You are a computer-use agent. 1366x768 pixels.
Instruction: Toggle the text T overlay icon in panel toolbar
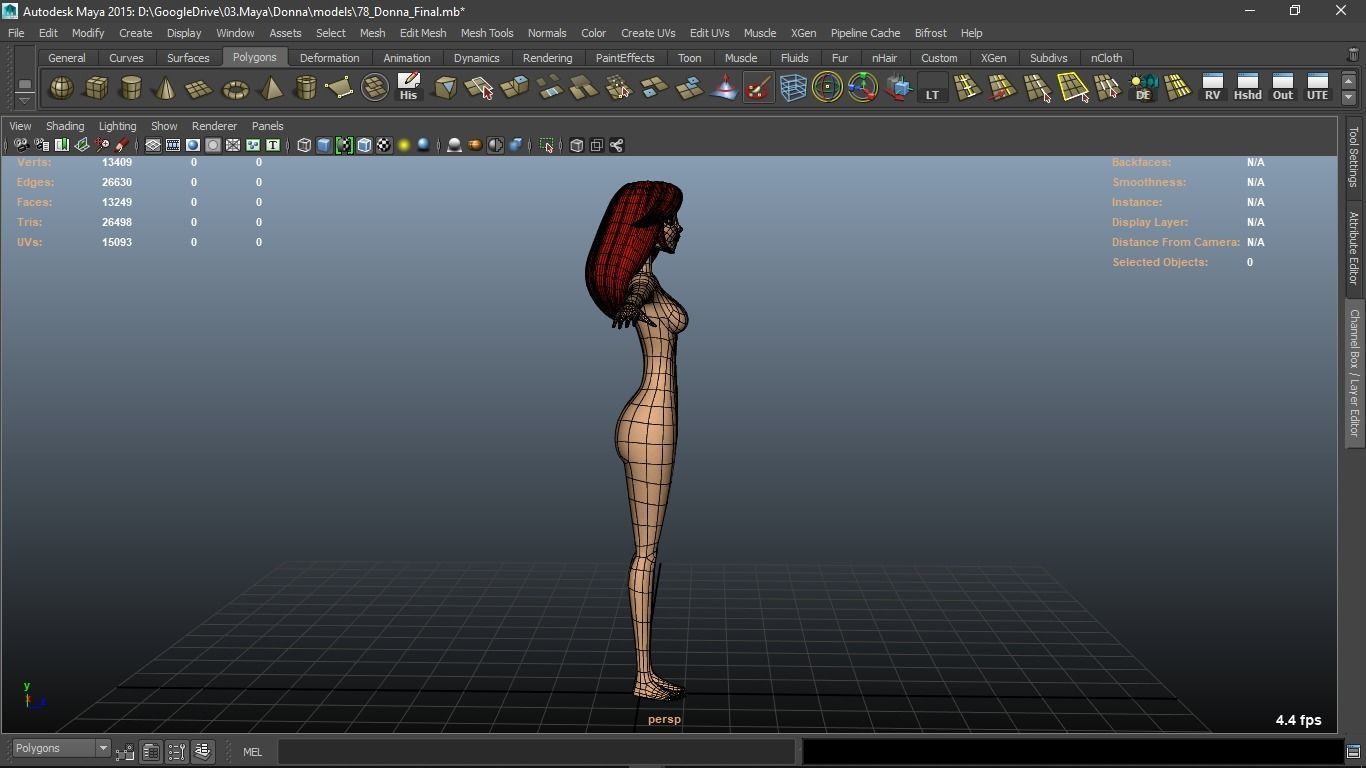pos(273,146)
